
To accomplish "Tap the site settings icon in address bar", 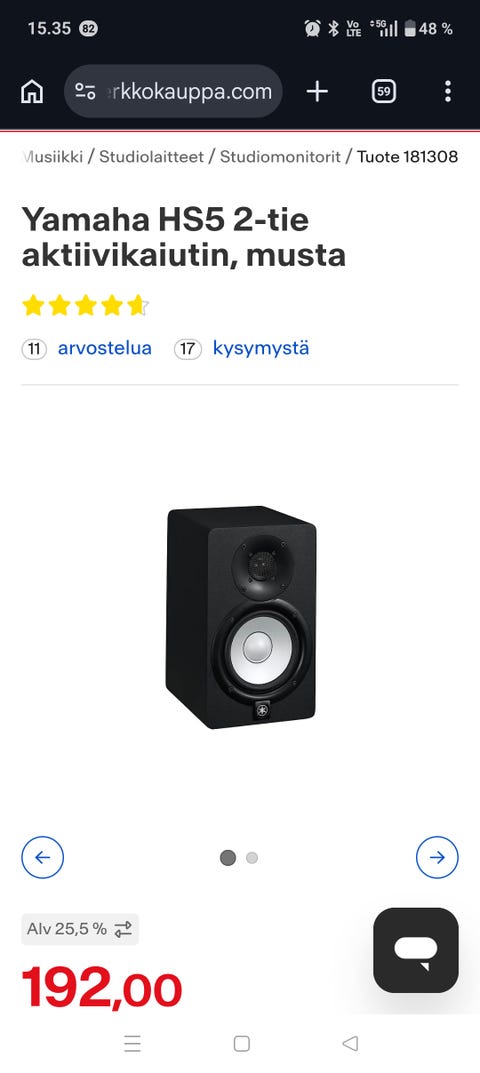I will pyautogui.click(x=86, y=91).
